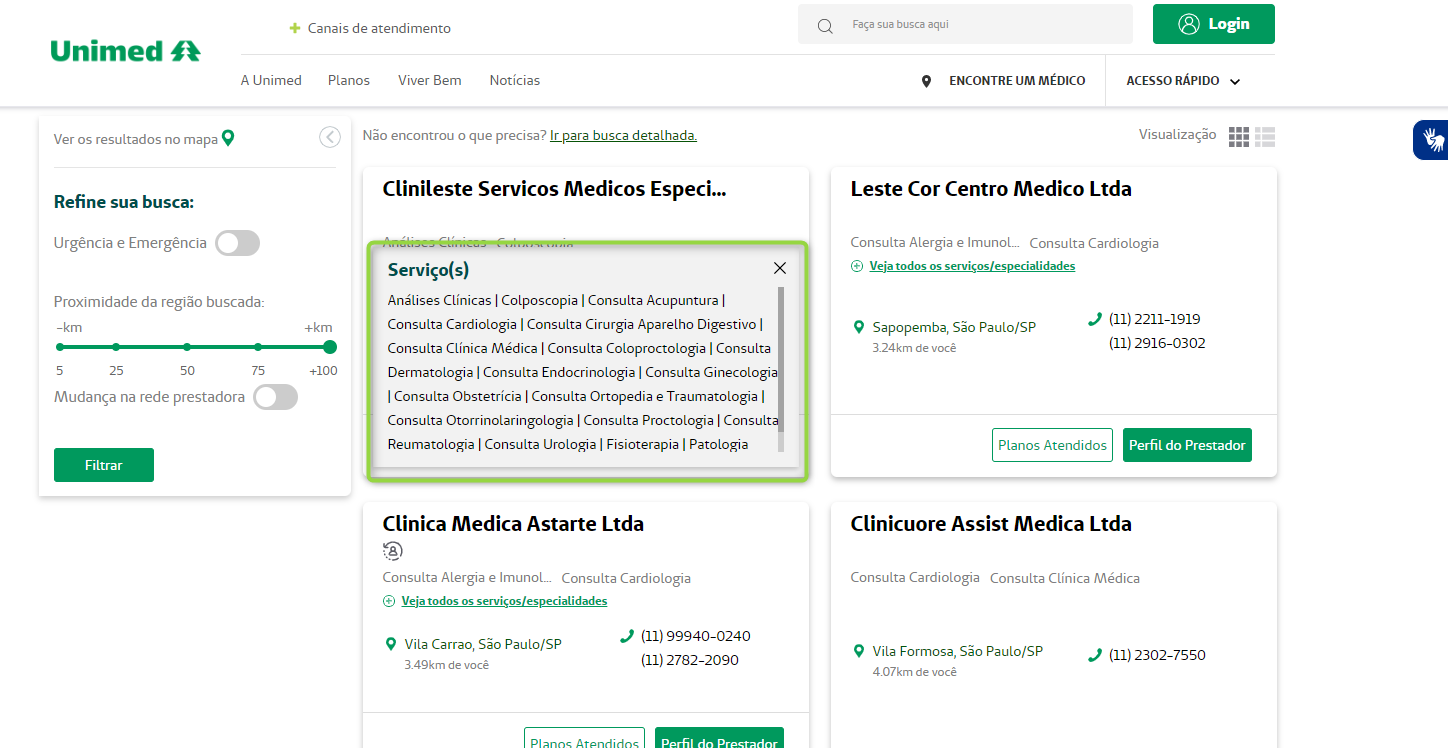
Task: Click phone number (11) 99940-0240
Action: (696, 636)
